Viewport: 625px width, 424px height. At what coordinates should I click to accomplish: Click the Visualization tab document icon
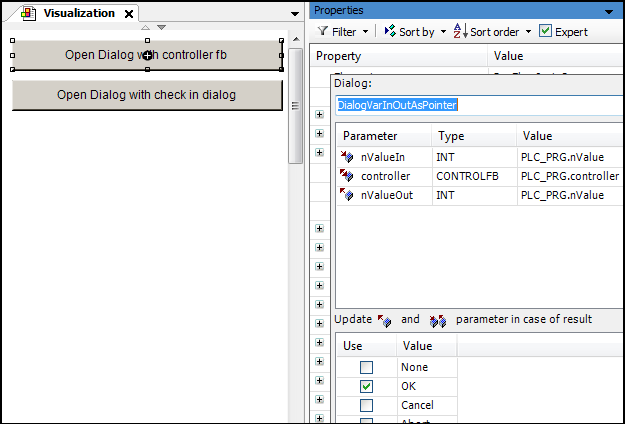coord(28,13)
